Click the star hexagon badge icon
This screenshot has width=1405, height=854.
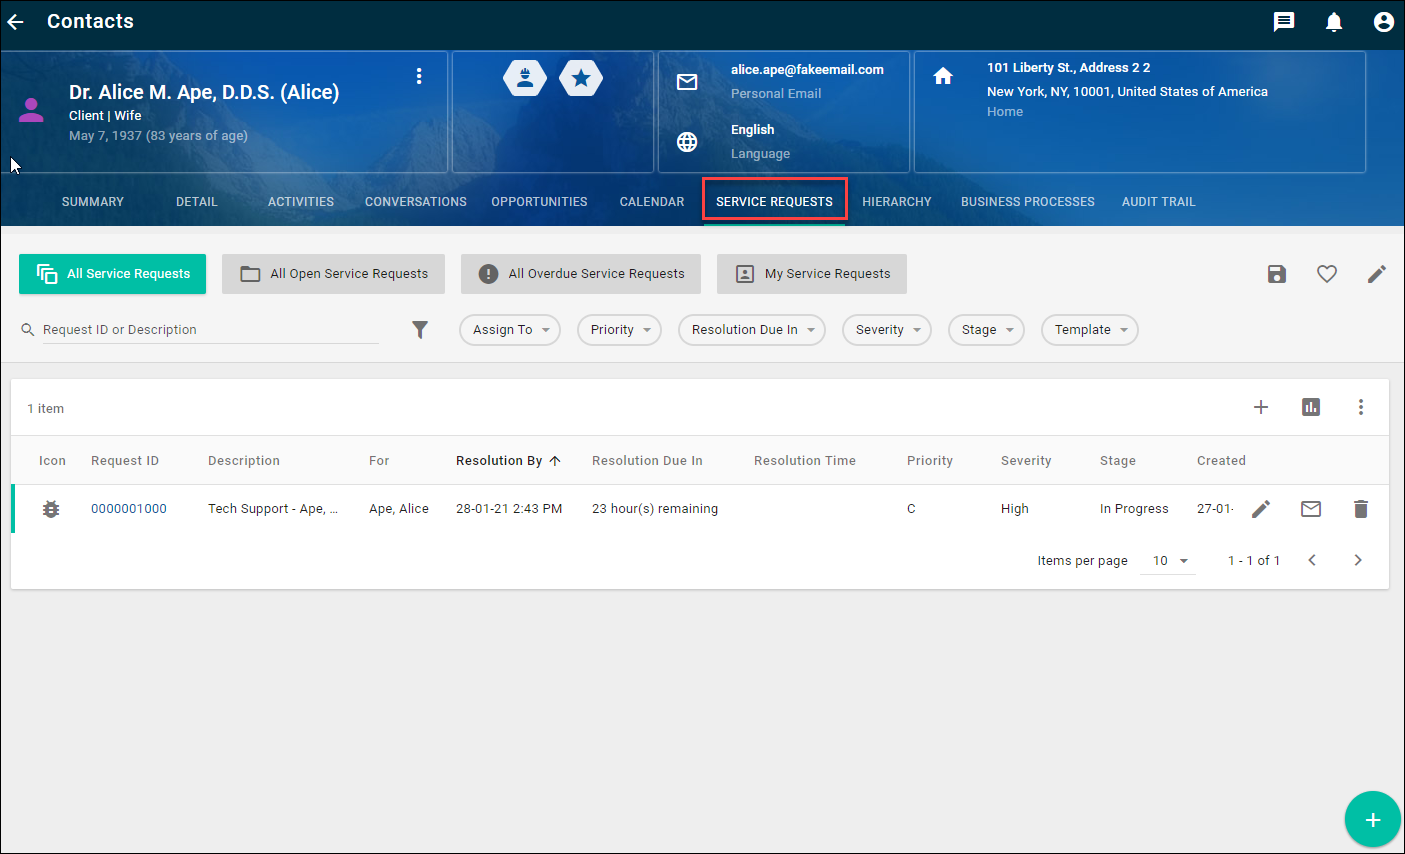pyautogui.click(x=581, y=78)
